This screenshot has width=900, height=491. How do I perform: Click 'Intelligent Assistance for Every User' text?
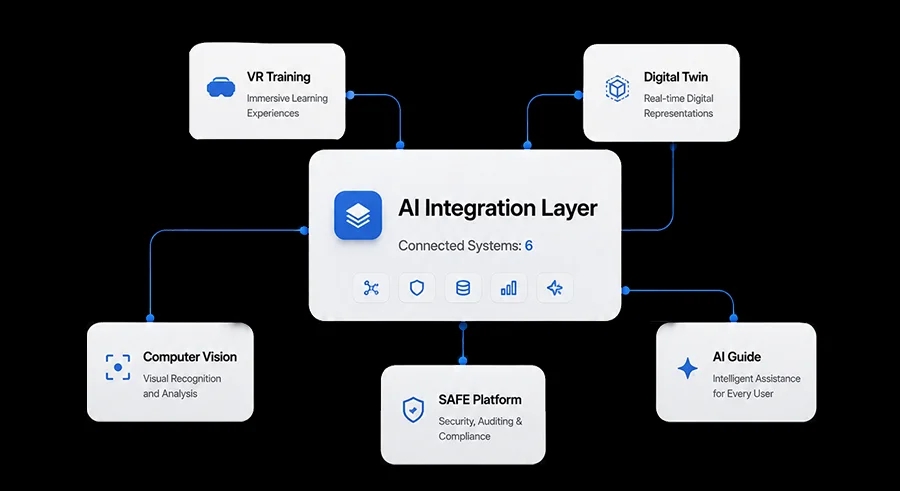click(757, 386)
